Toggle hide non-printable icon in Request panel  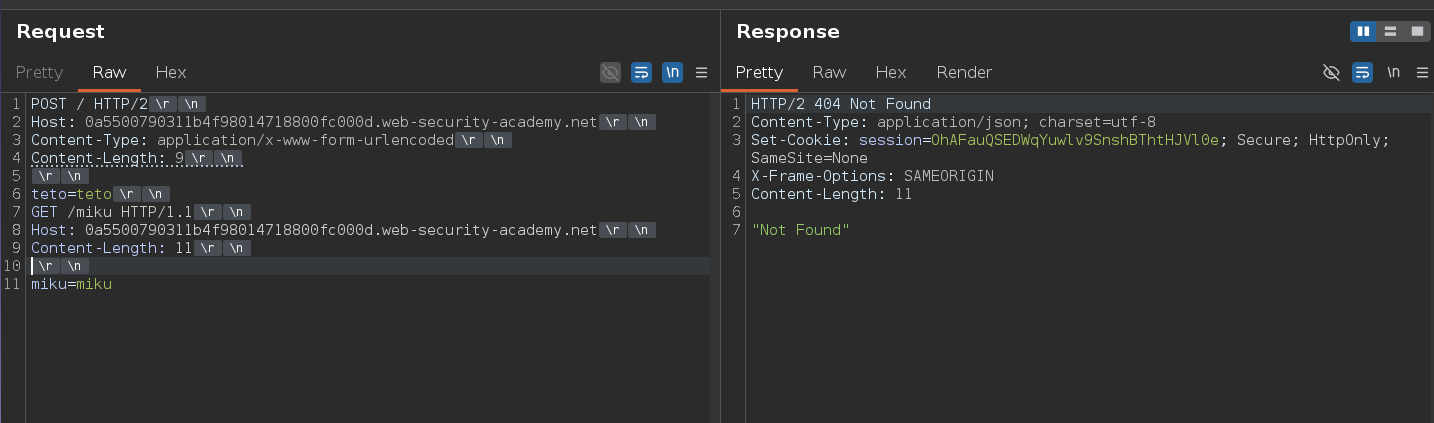(610, 72)
